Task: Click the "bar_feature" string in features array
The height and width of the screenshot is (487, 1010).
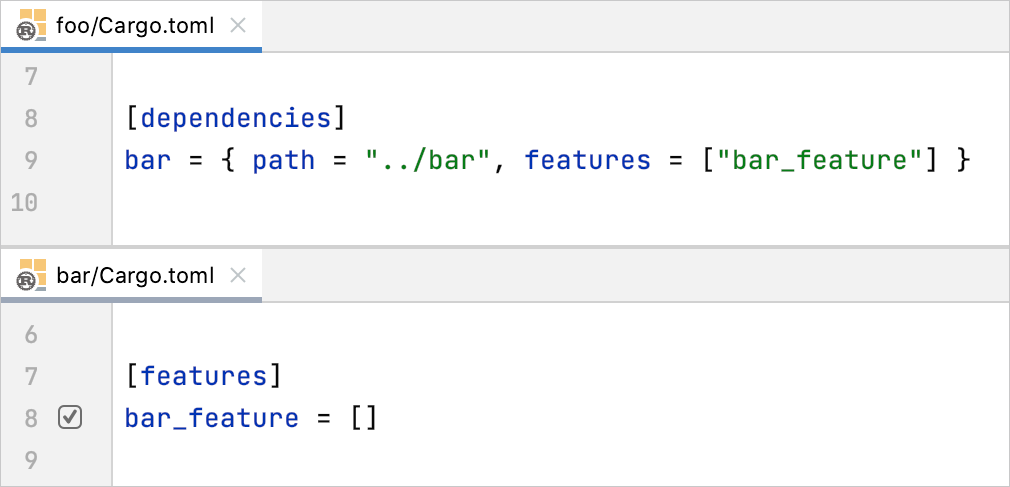Action: click(821, 160)
